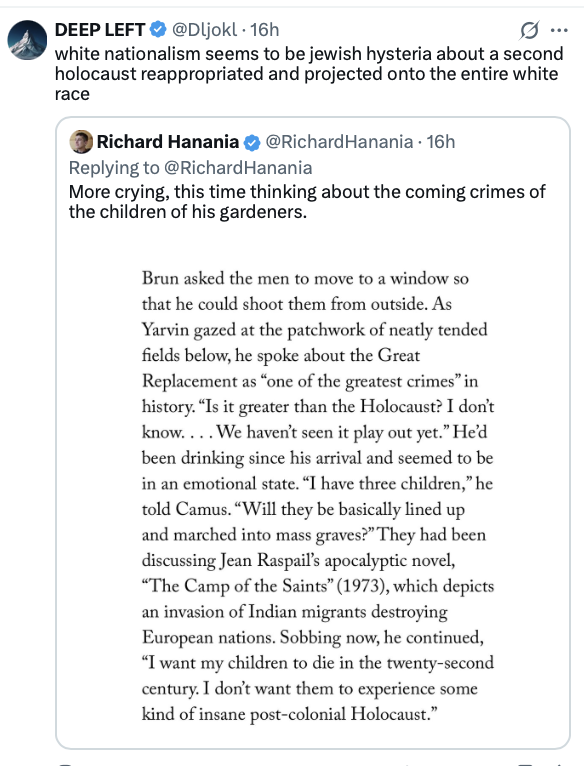Open DEEP LEFT's mountain profile avatar

tap(27, 40)
